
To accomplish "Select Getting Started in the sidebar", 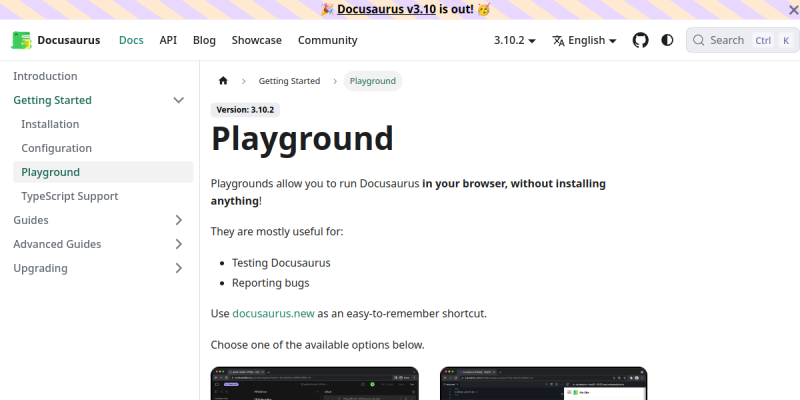I will pyautogui.click(x=53, y=100).
